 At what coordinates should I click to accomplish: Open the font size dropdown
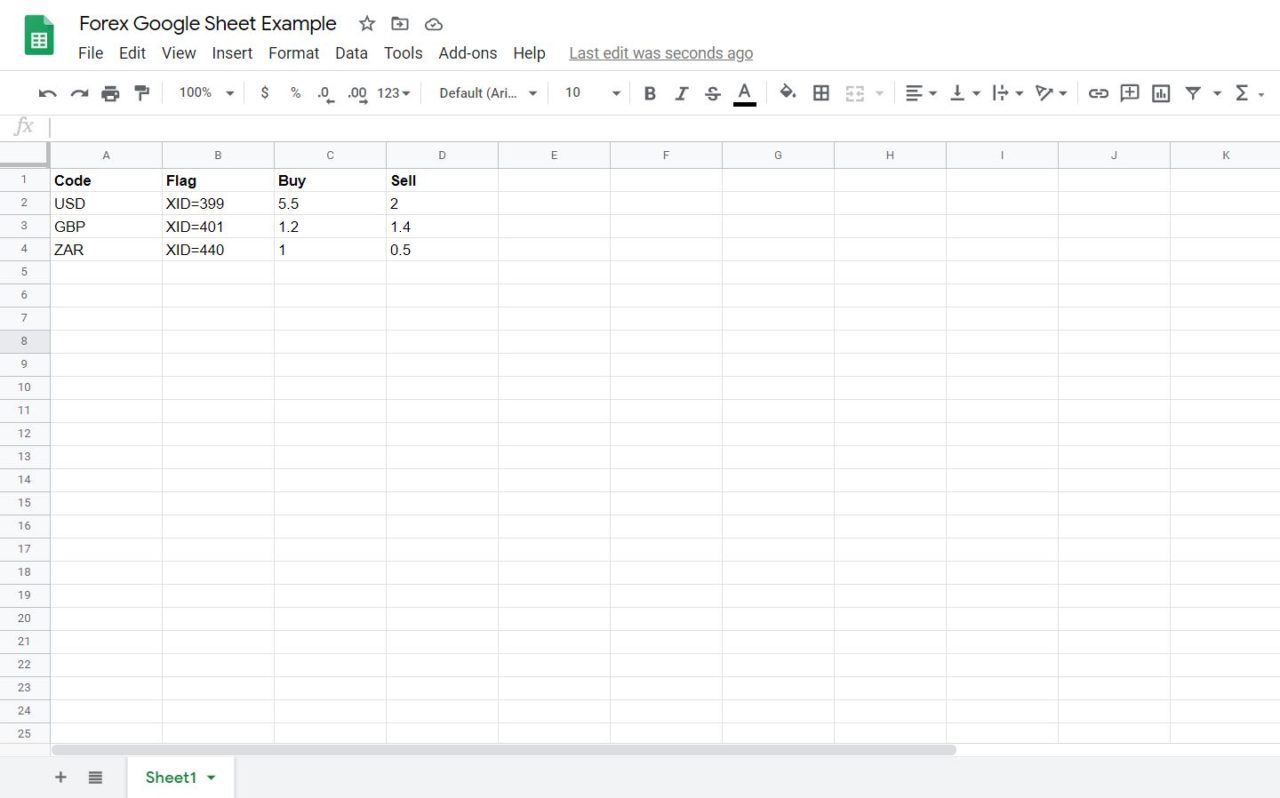590,92
